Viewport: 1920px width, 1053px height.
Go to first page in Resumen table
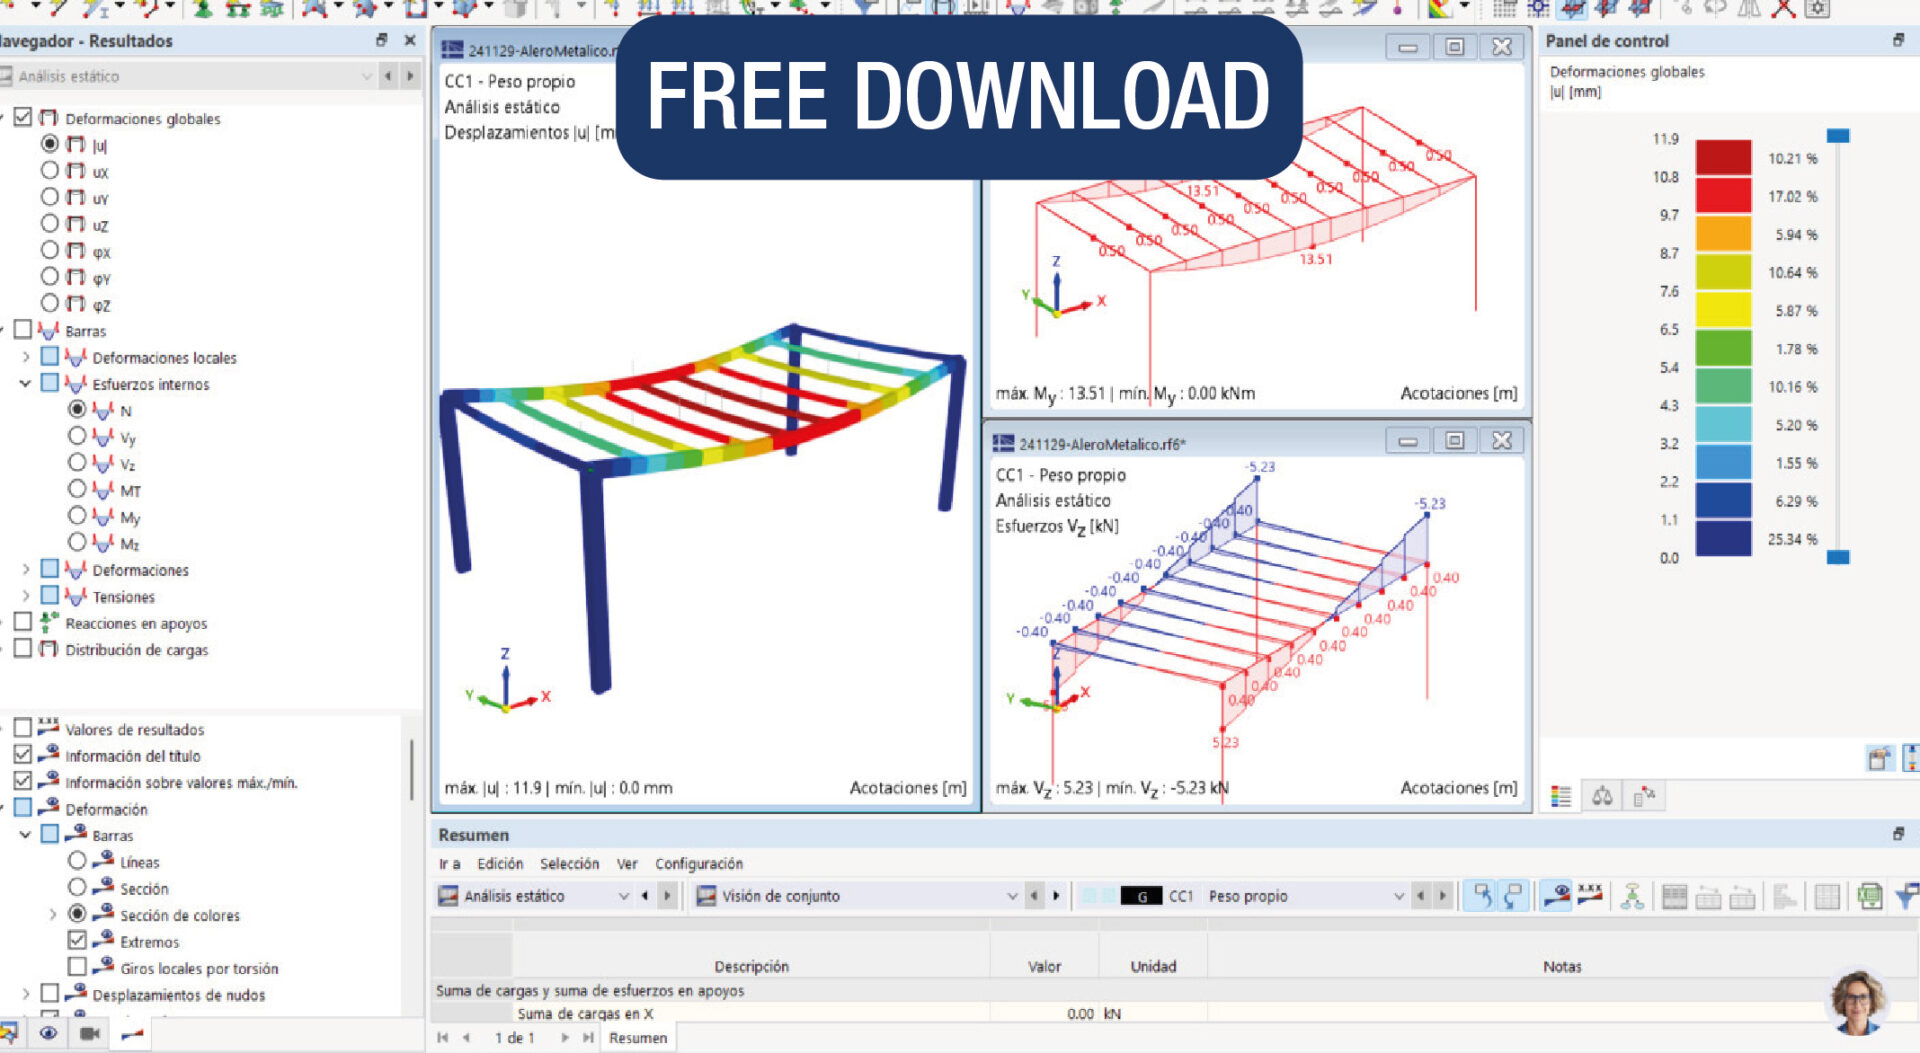(x=443, y=1038)
